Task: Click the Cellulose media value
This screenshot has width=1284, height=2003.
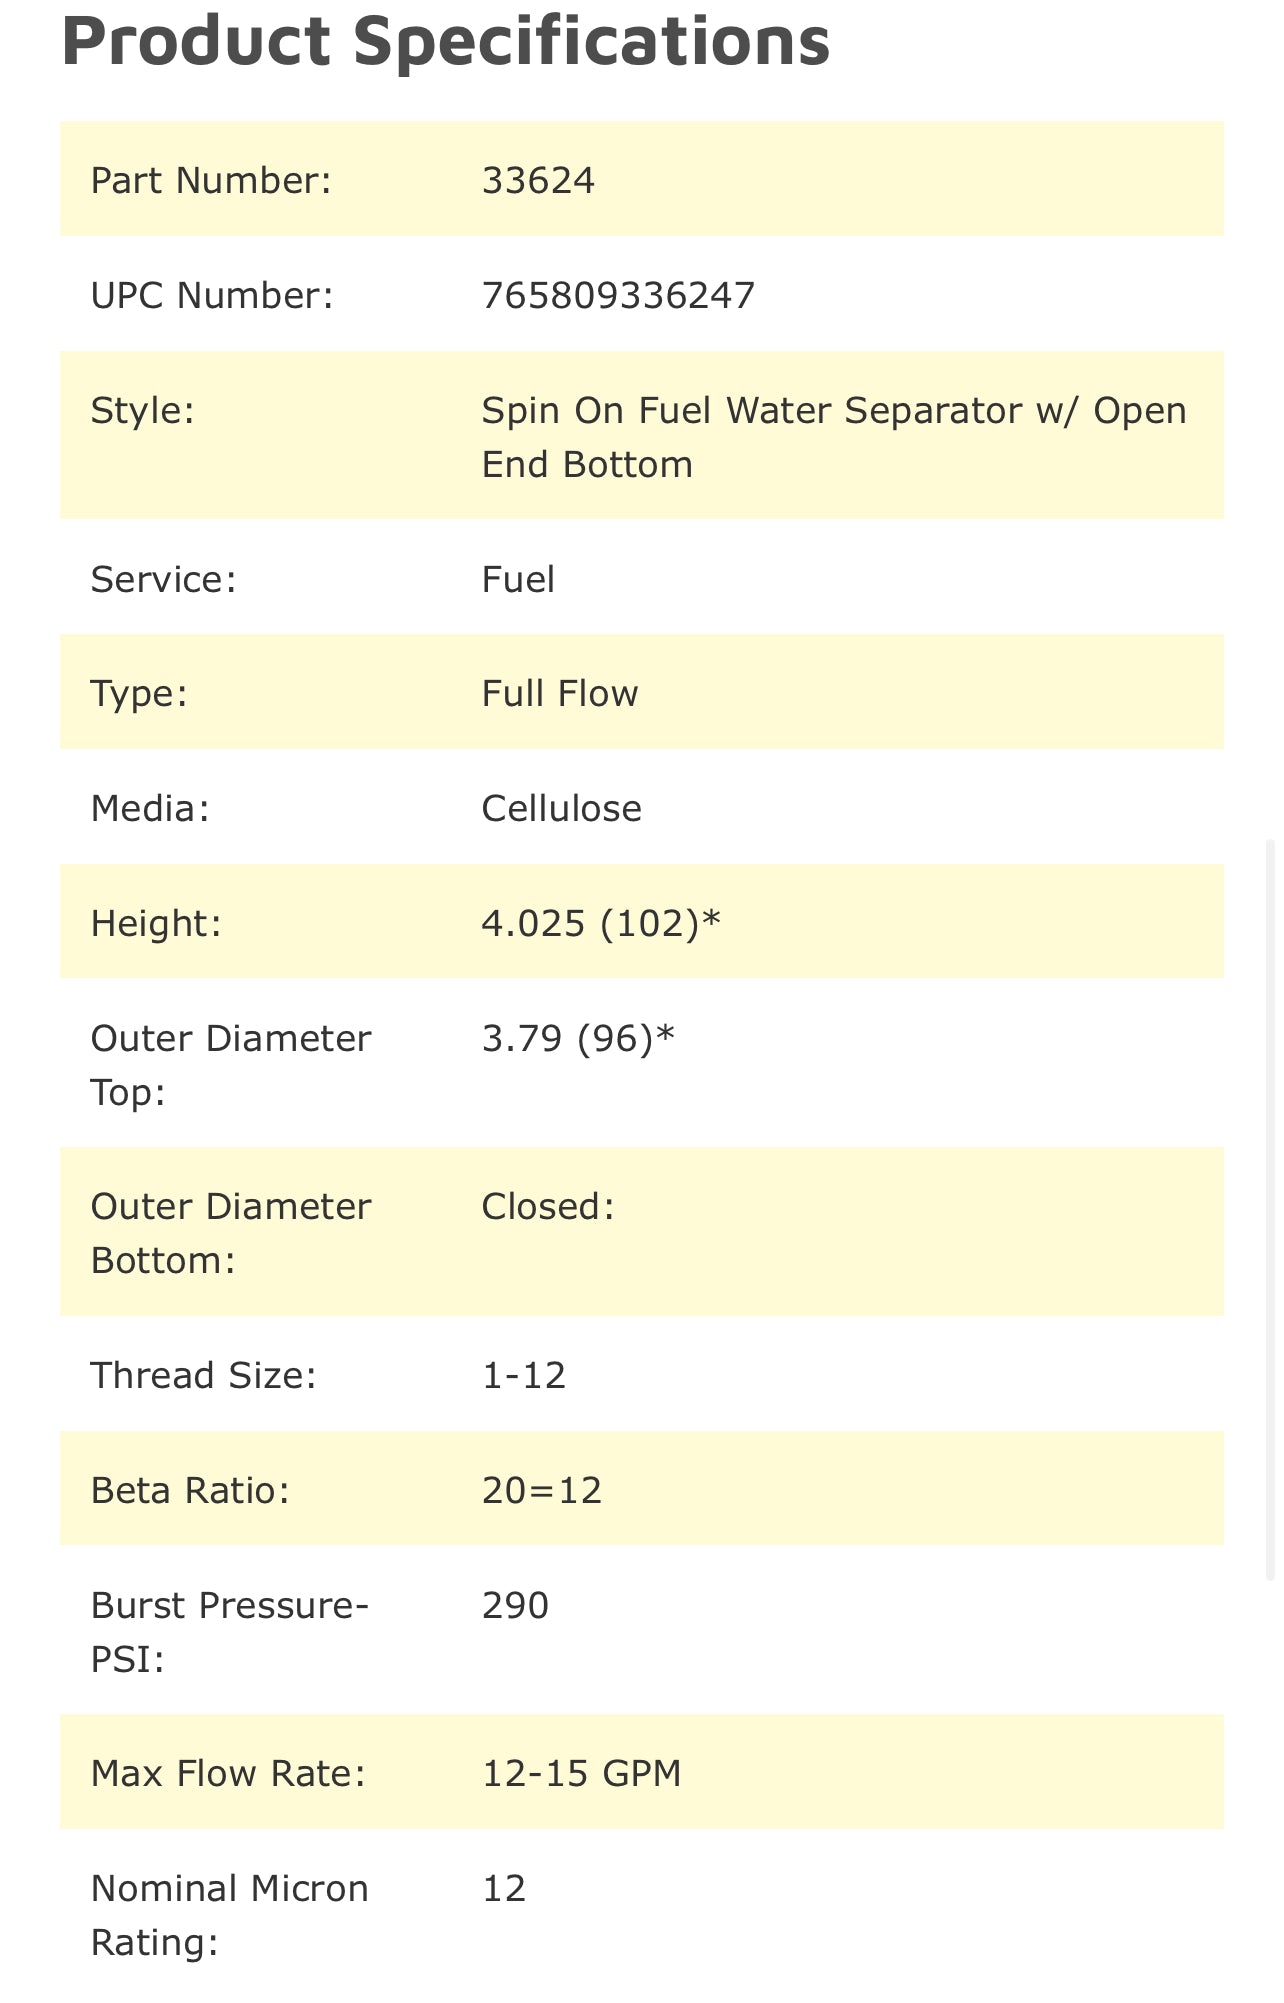Action: coord(561,809)
